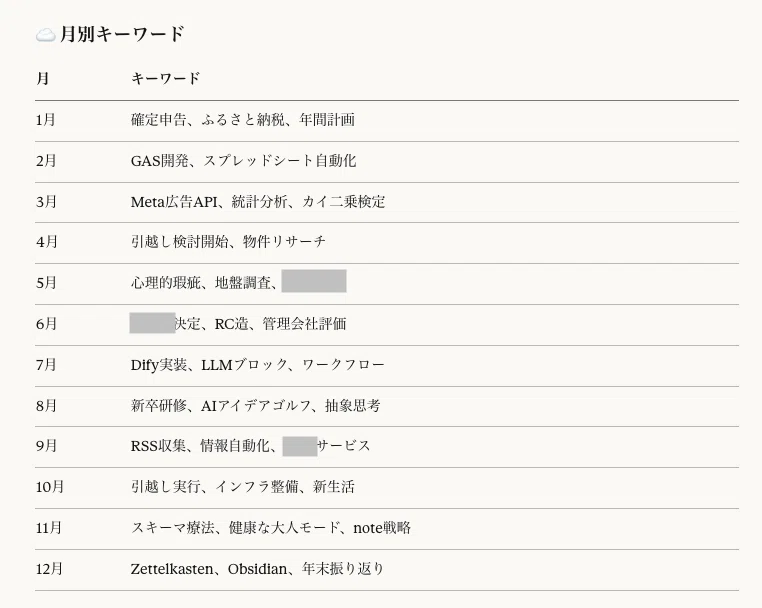Viewport: 762px width, 608px height.
Task: Click the 月別キーワード heading text
Action: [x=122, y=34]
